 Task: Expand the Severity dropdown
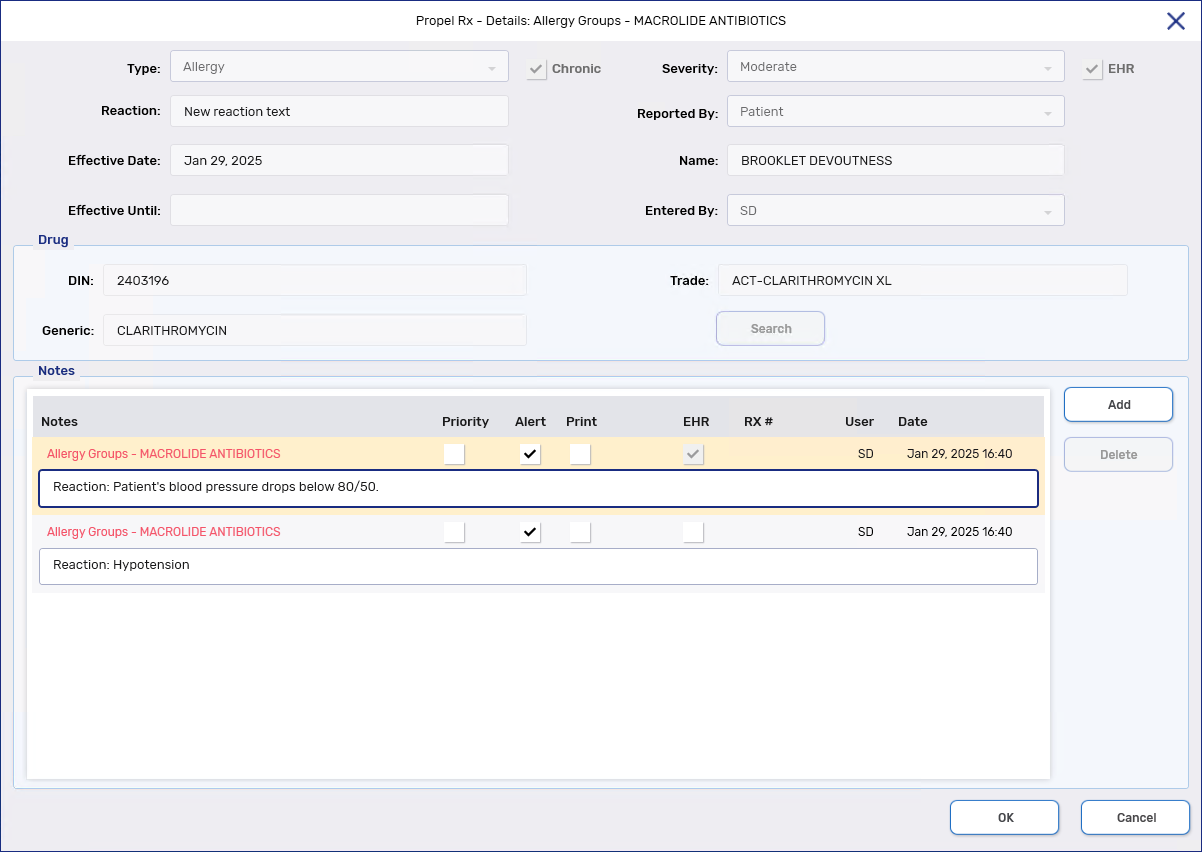(895, 67)
